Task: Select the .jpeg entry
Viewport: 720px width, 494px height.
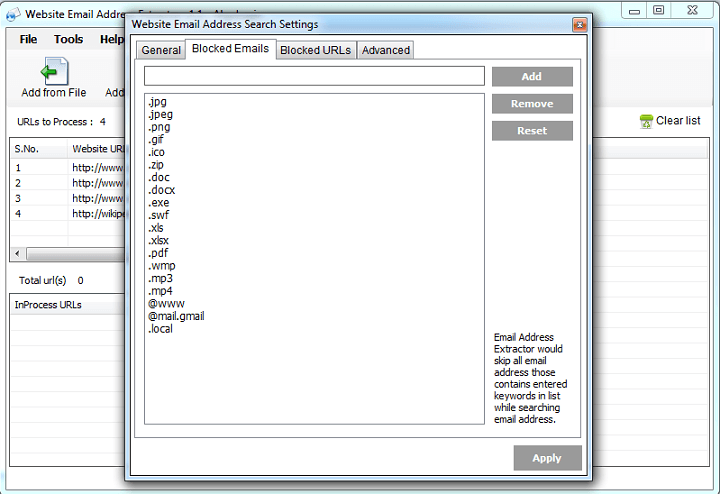Action: (x=161, y=114)
